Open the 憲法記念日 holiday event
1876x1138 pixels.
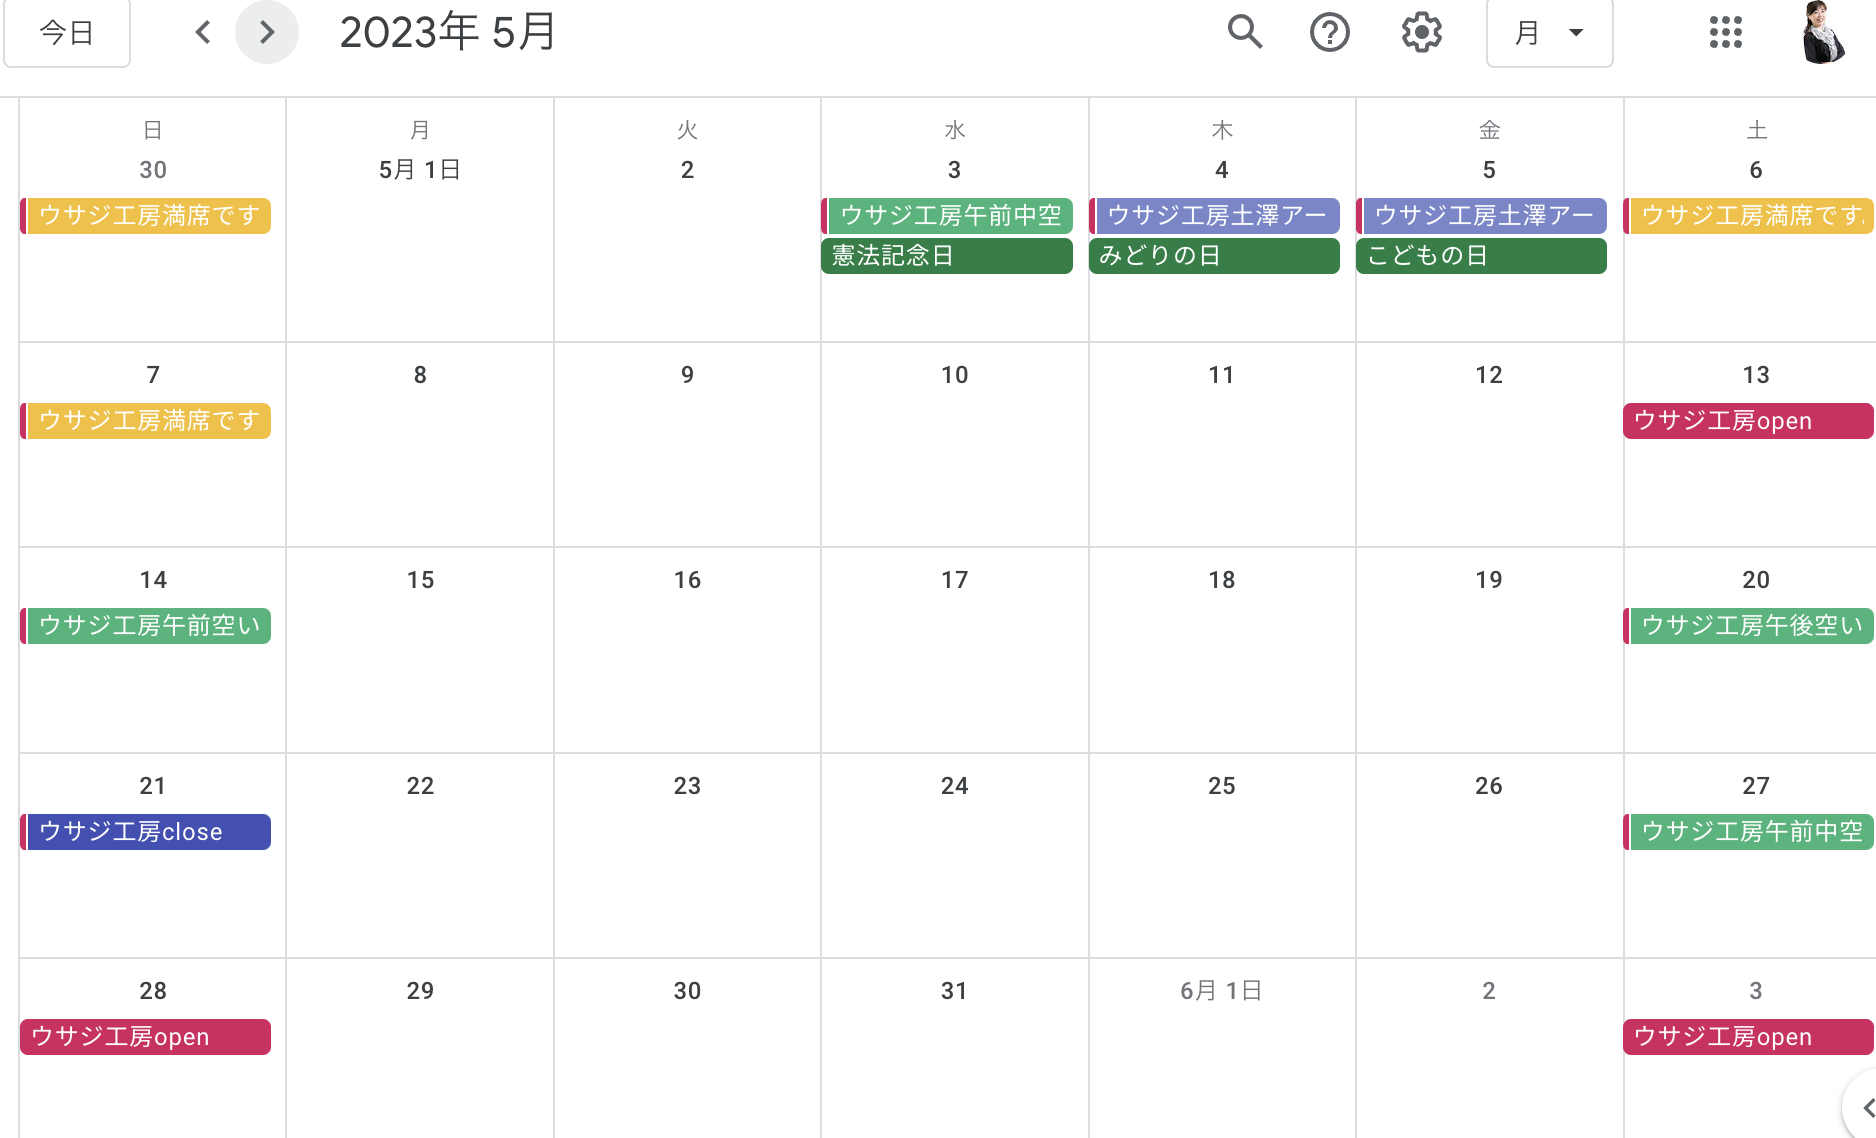click(946, 256)
